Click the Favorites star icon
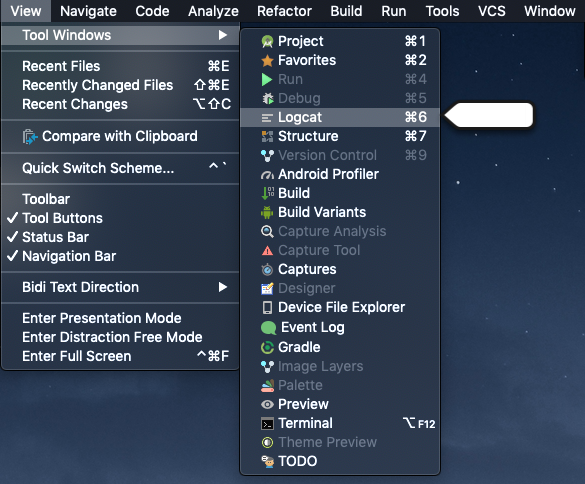Image resolution: width=585 pixels, height=484 pixels. (x=267, y=60)
